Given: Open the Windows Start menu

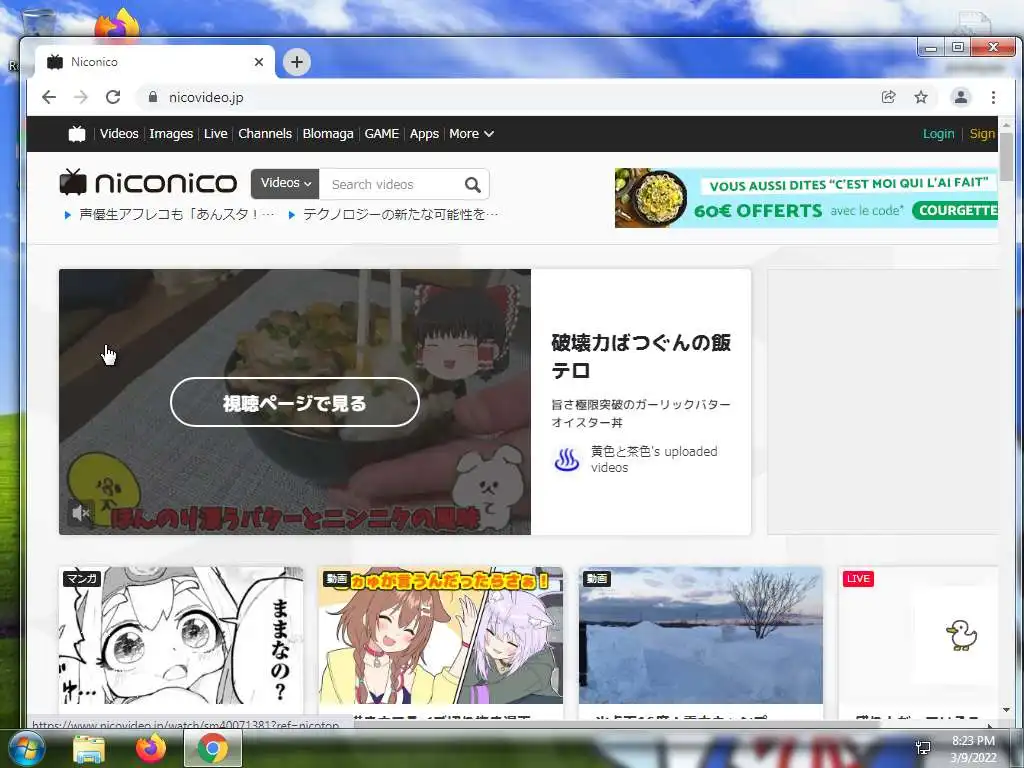Looking at the screenshot, I should [x=26, y=748].
